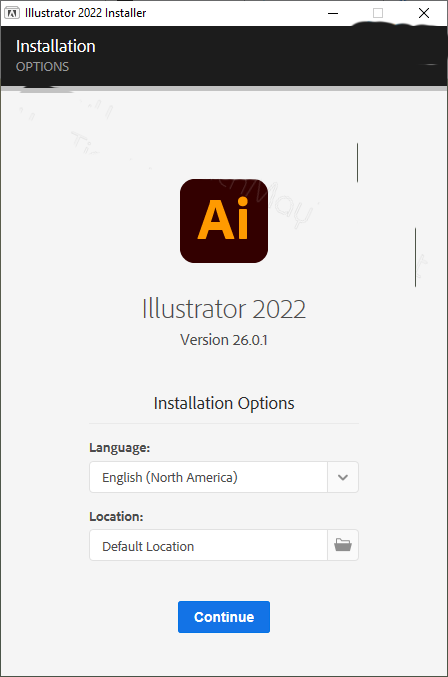
Task: Click the Installation Options heading
Action: pos(224,403)
